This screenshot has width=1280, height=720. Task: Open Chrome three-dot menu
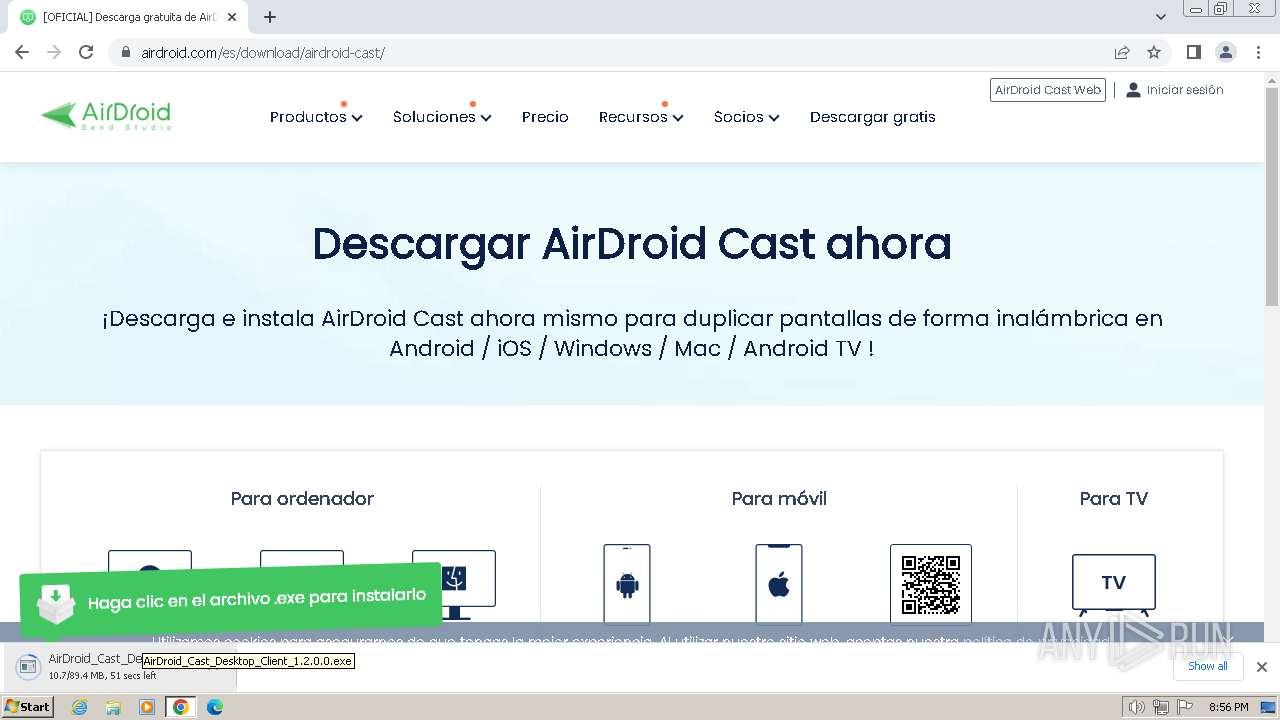point(1257,52)
